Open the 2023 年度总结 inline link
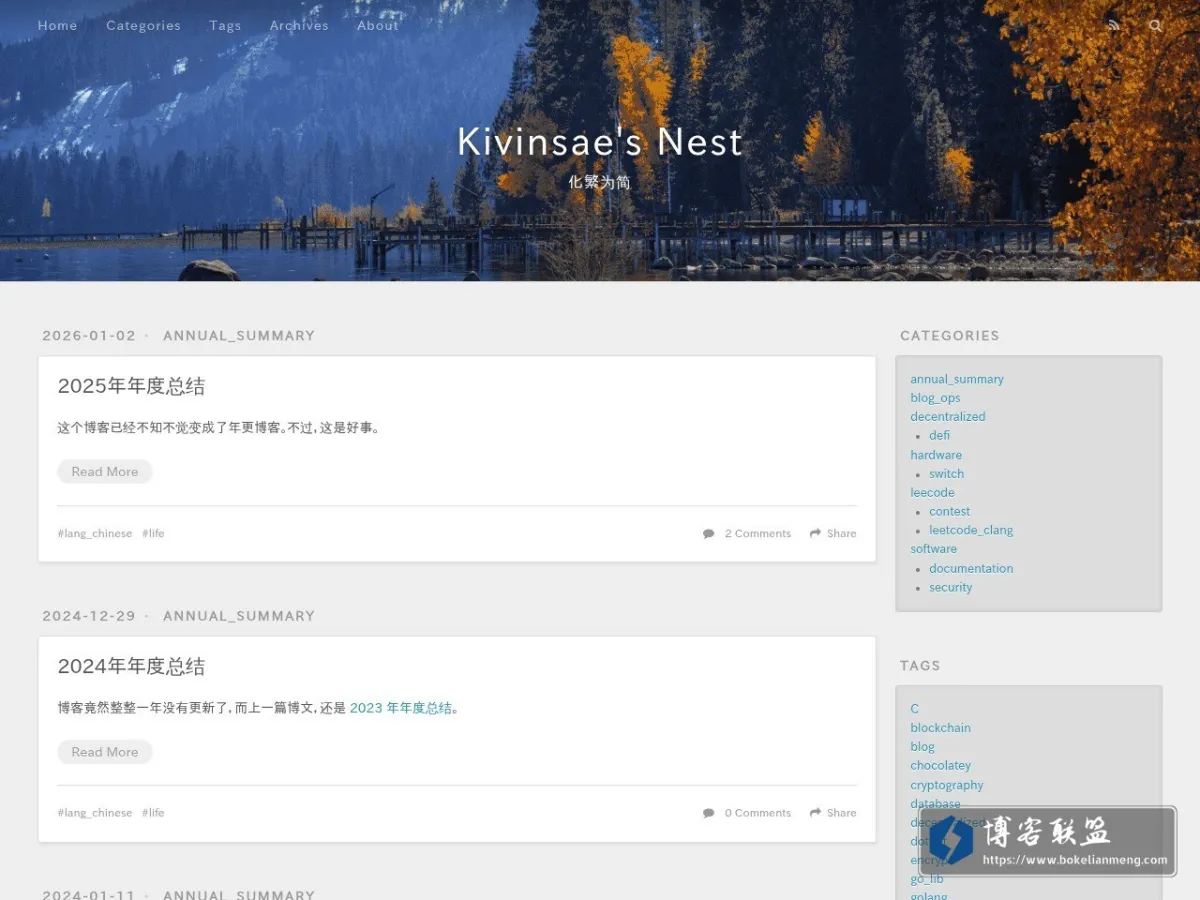1200x900 pixels. click(x=401, y=708)
